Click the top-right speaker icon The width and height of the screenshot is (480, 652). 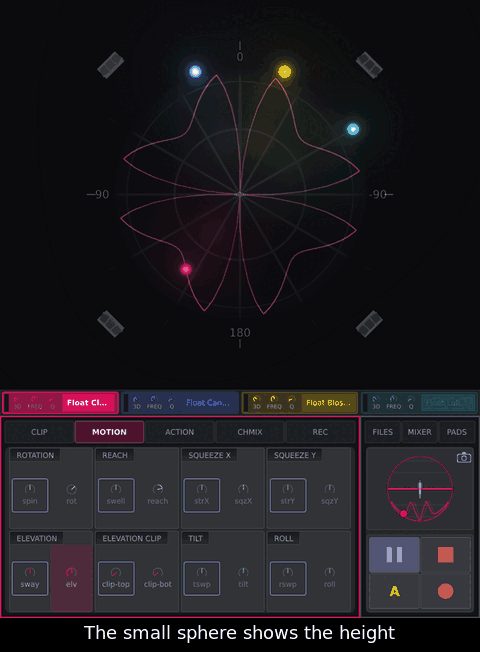(x=369, y=65)
